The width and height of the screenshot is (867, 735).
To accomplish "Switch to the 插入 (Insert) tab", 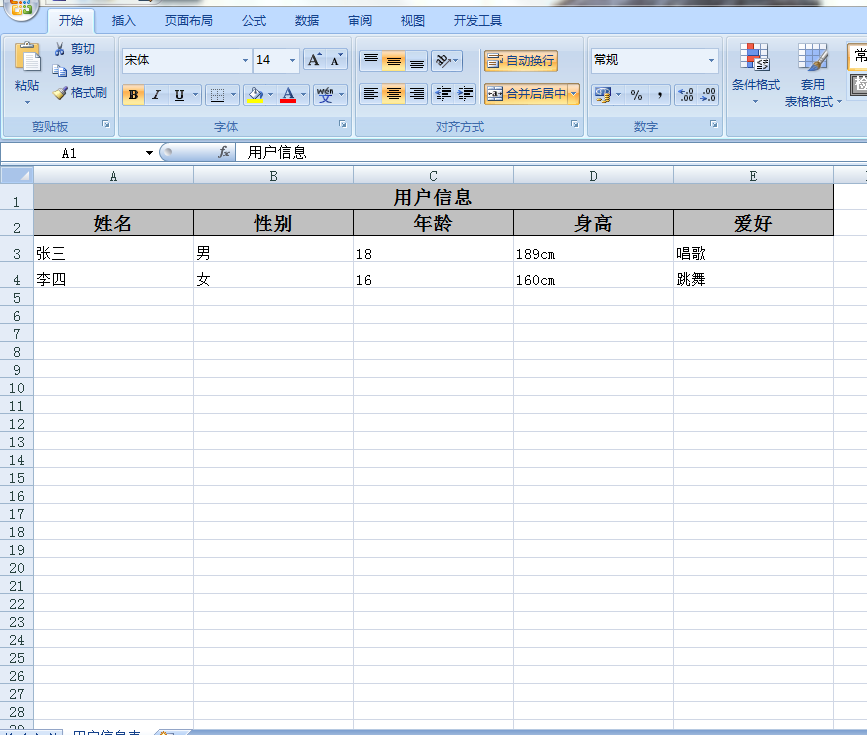I will coord(123,21).
